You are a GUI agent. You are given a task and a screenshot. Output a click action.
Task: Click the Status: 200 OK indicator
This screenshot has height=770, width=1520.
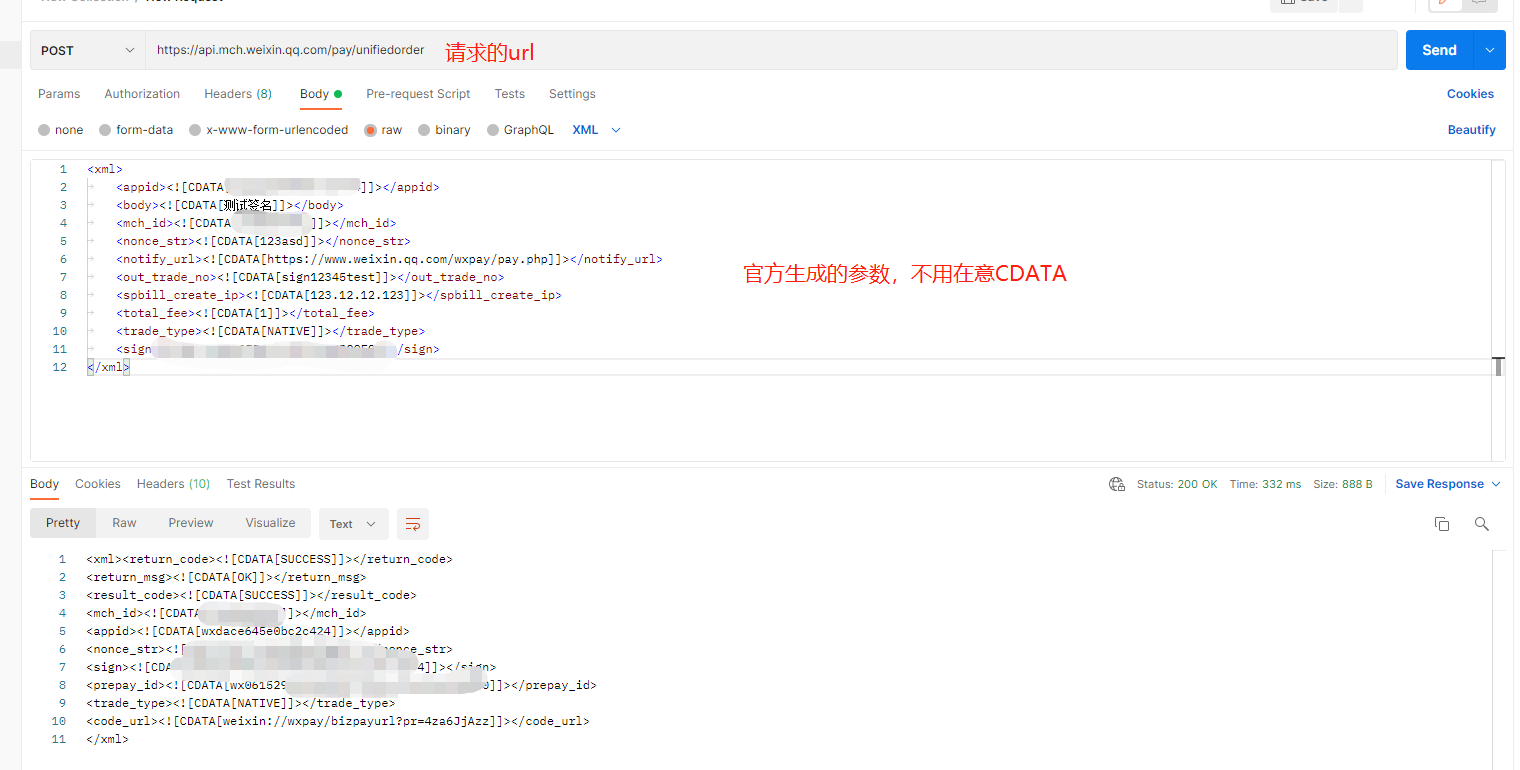click(x=1177, y=484)
